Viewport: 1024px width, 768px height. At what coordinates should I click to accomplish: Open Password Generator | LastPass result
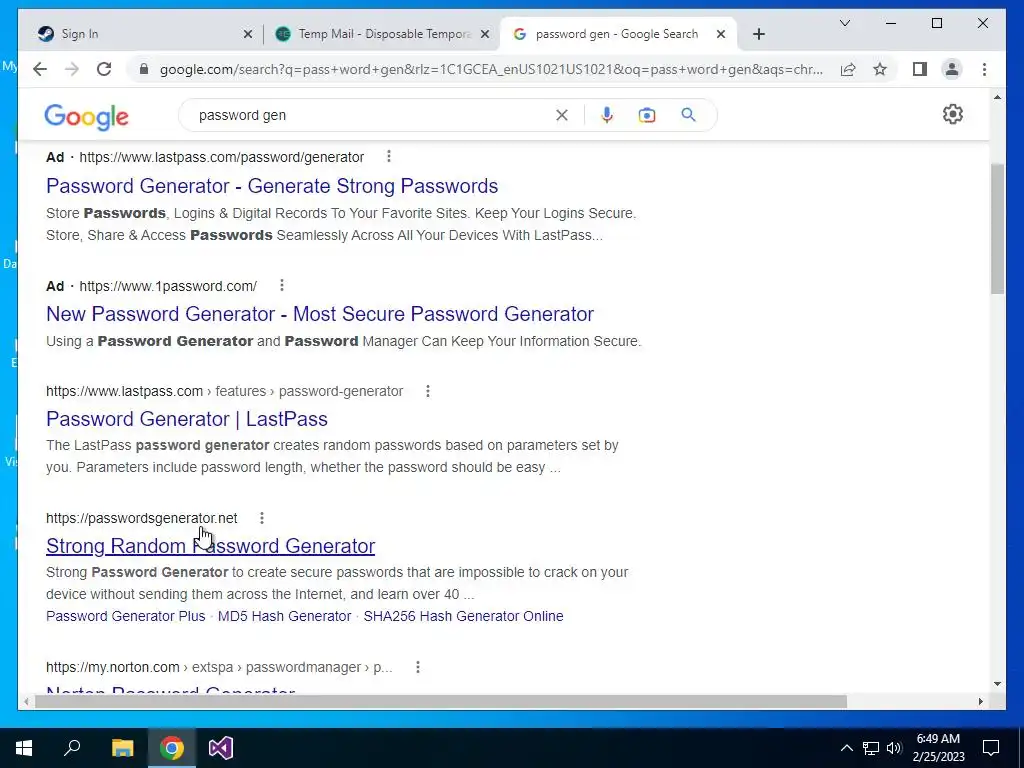[x=187, y=419]
